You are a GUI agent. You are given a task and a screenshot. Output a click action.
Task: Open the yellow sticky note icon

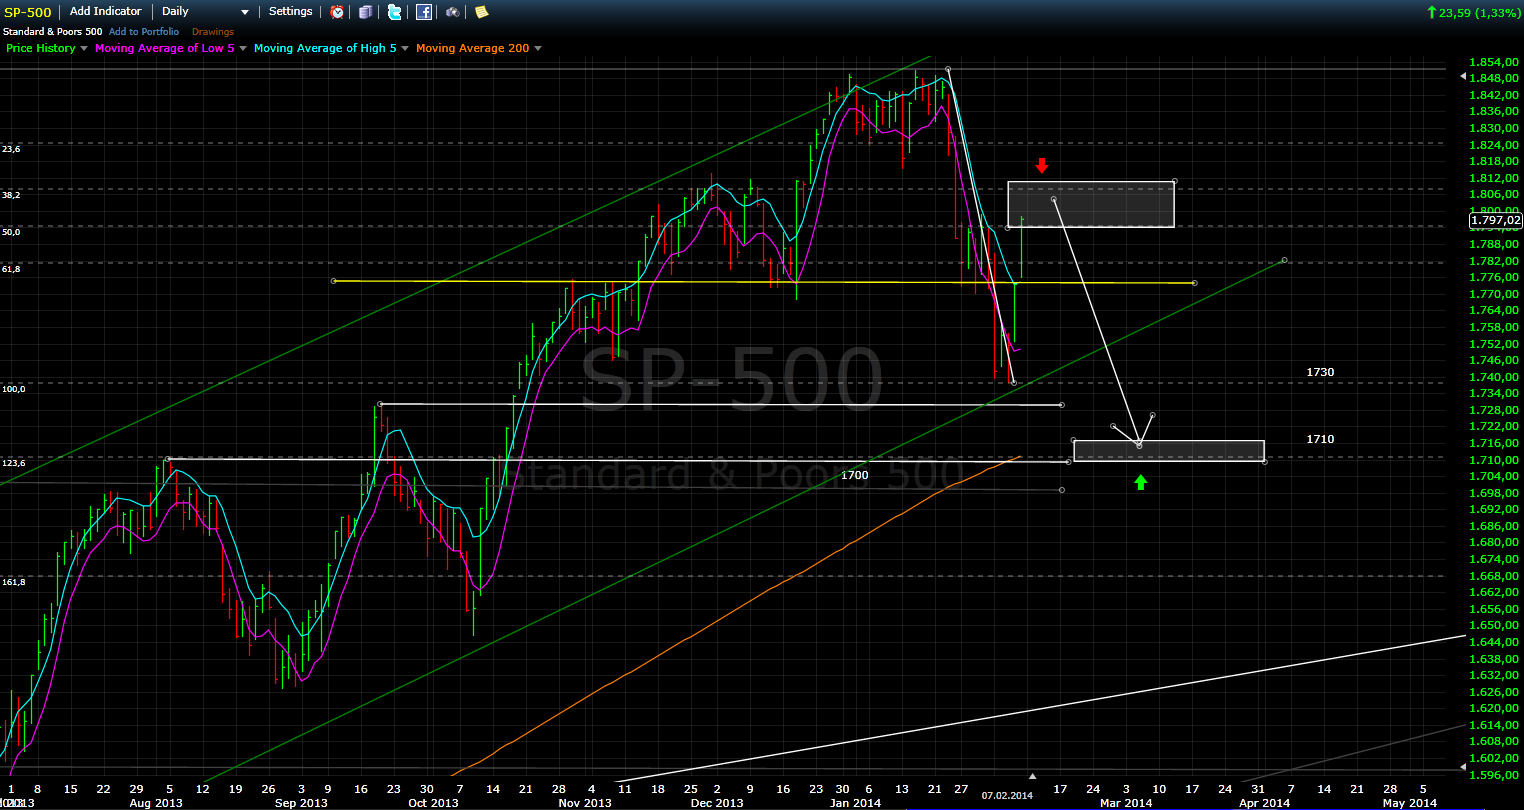tap(481, 12)
